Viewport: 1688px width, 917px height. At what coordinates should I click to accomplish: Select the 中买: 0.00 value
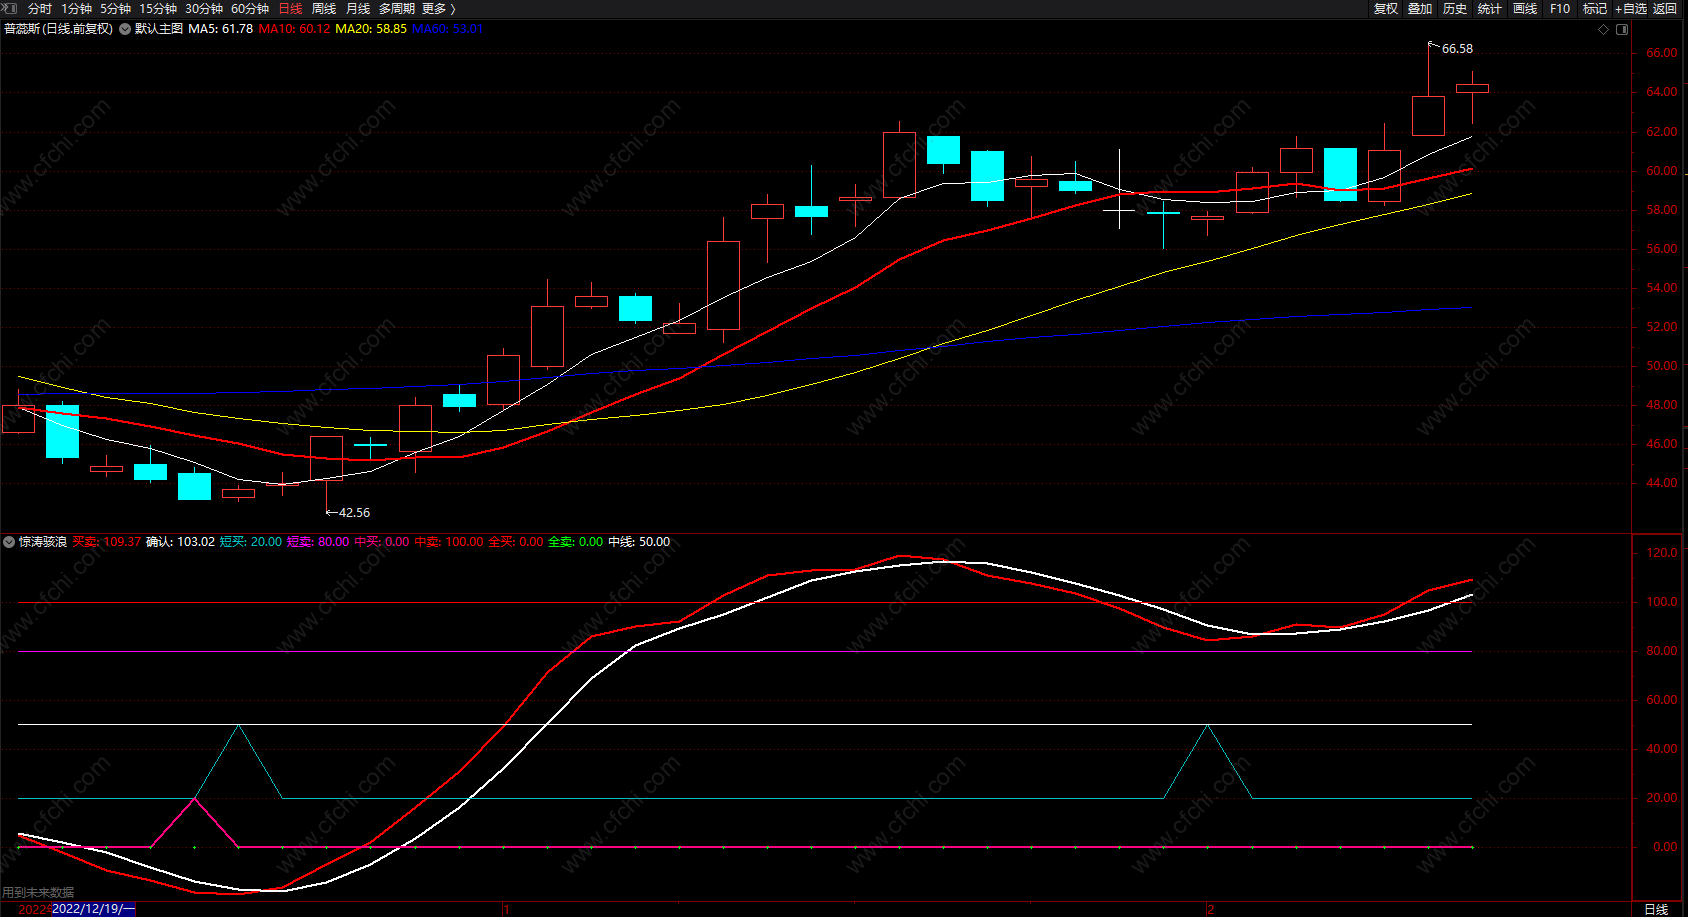tap(382, 542)
